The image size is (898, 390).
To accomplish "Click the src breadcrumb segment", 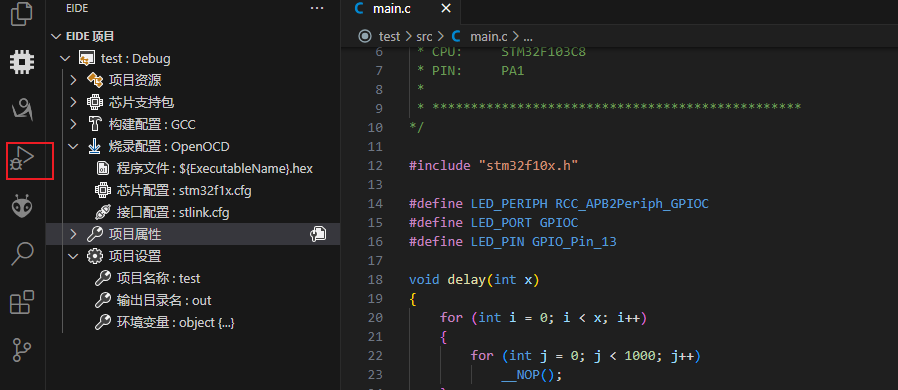I will click(x=424, y=37).
